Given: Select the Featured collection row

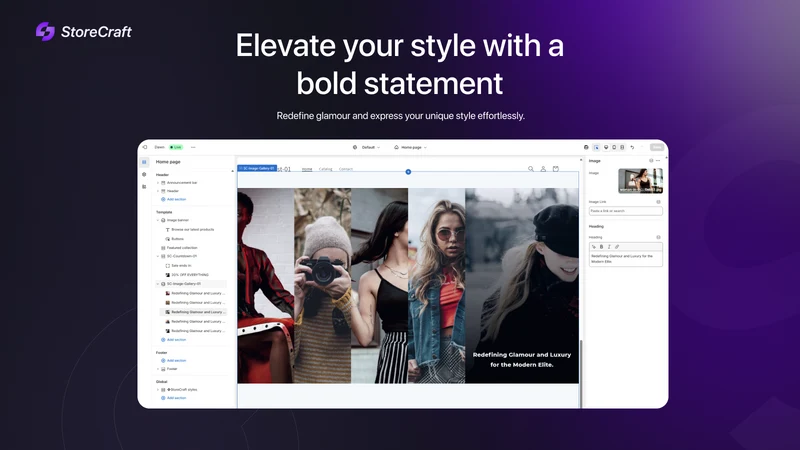Looking at the screenshot, I should [x=191, y=248].
